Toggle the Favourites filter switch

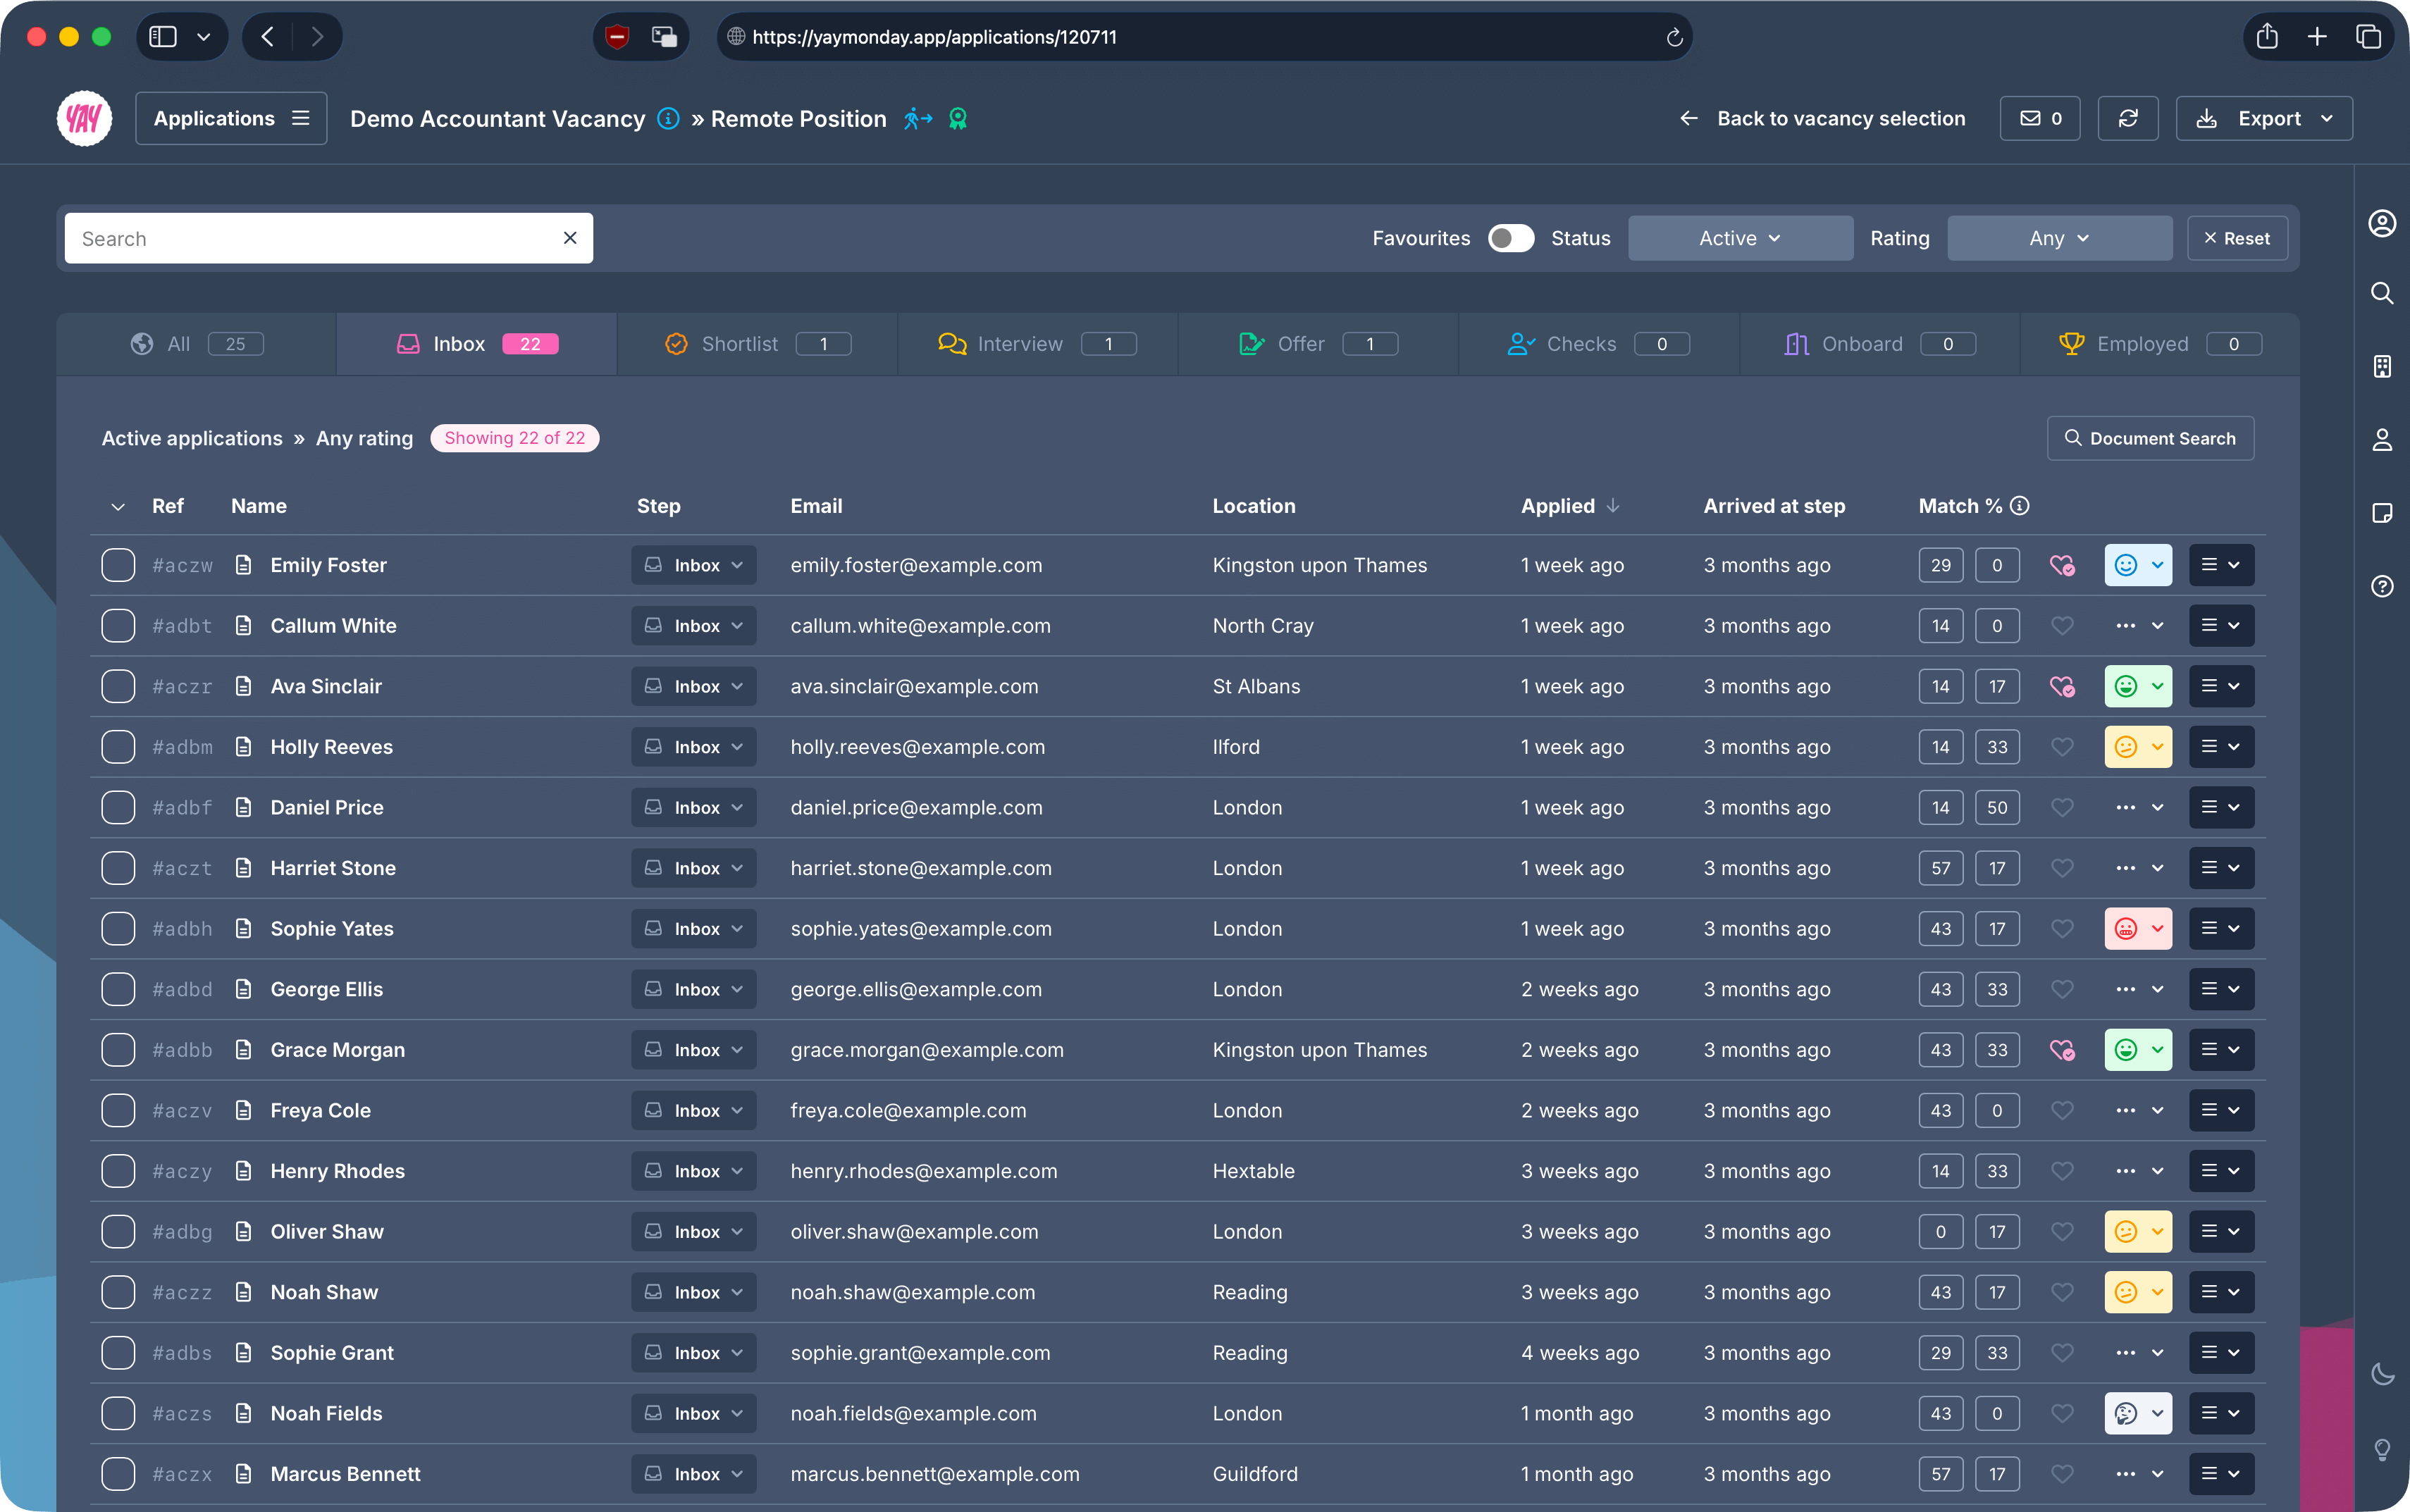[1509, 238]
